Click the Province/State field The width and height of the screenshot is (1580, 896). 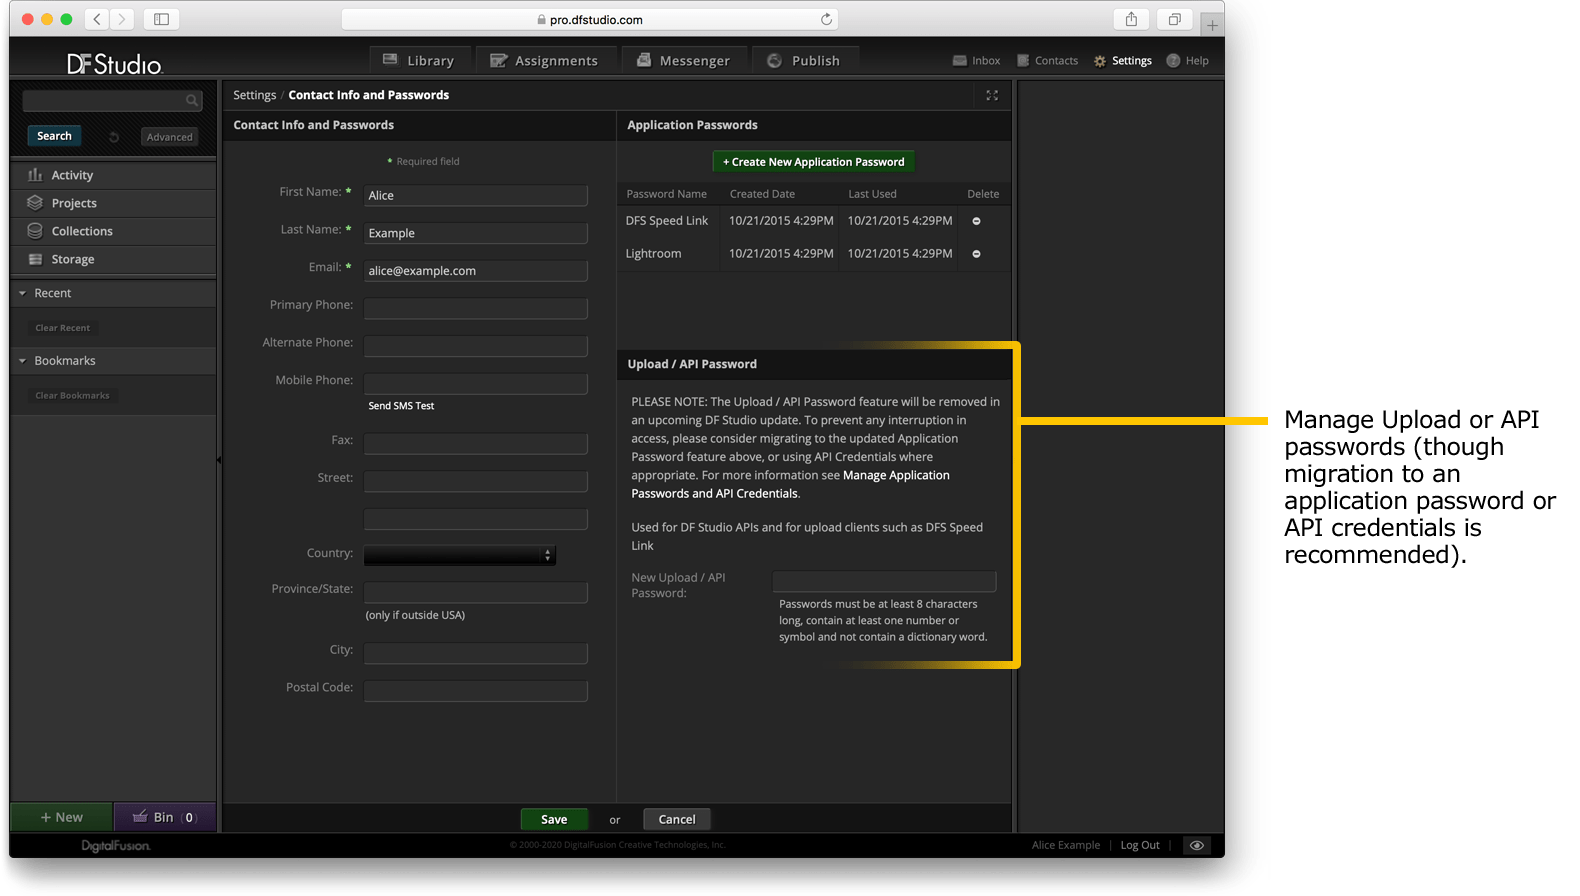(x=475, y=593)
